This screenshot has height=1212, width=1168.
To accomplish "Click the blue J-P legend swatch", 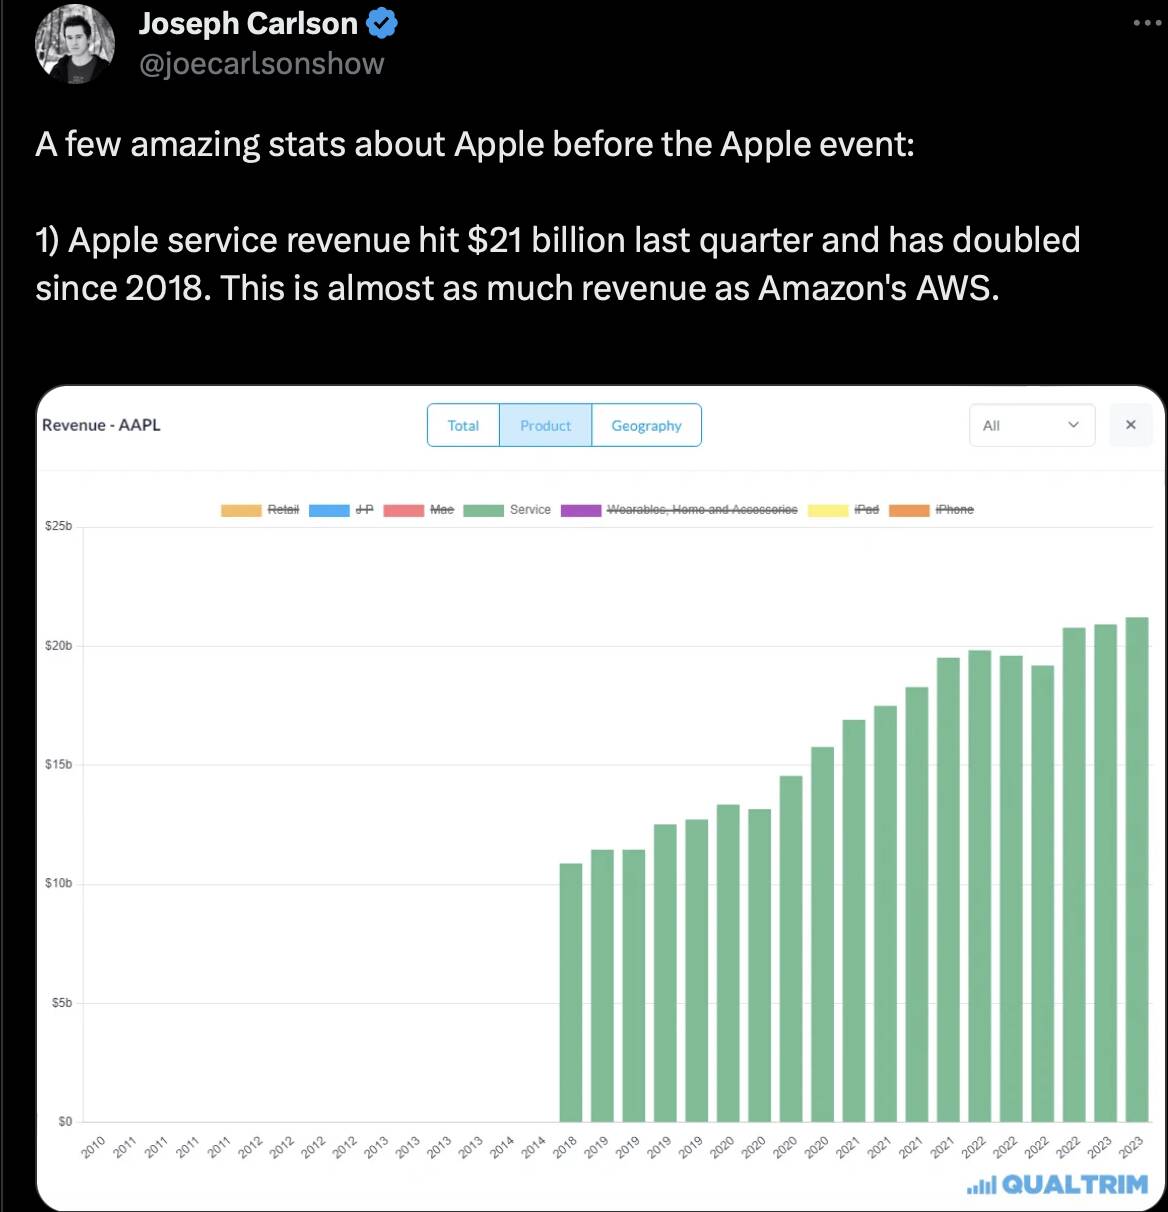I will (x=329, y=510).
